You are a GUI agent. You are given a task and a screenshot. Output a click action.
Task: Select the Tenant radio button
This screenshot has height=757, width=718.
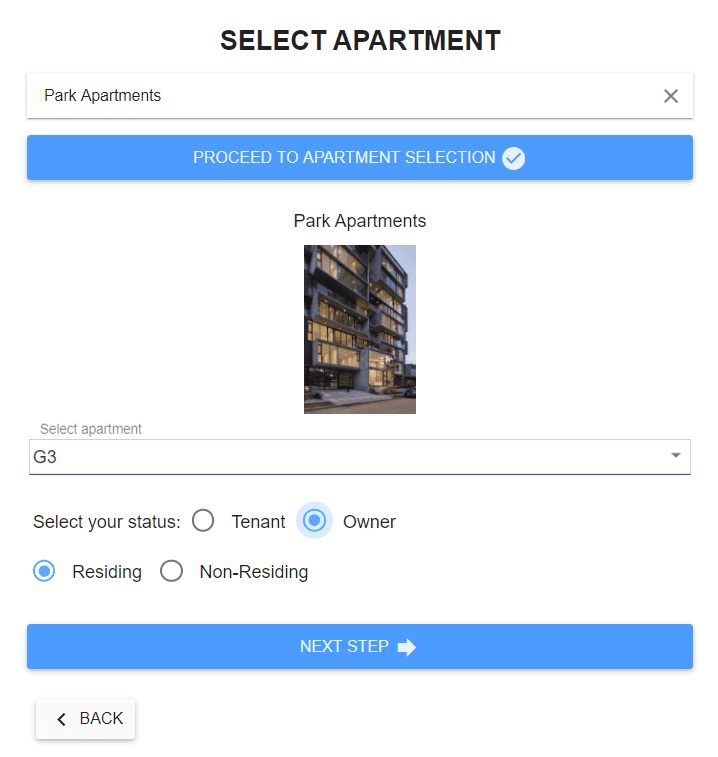pos(203,521)
